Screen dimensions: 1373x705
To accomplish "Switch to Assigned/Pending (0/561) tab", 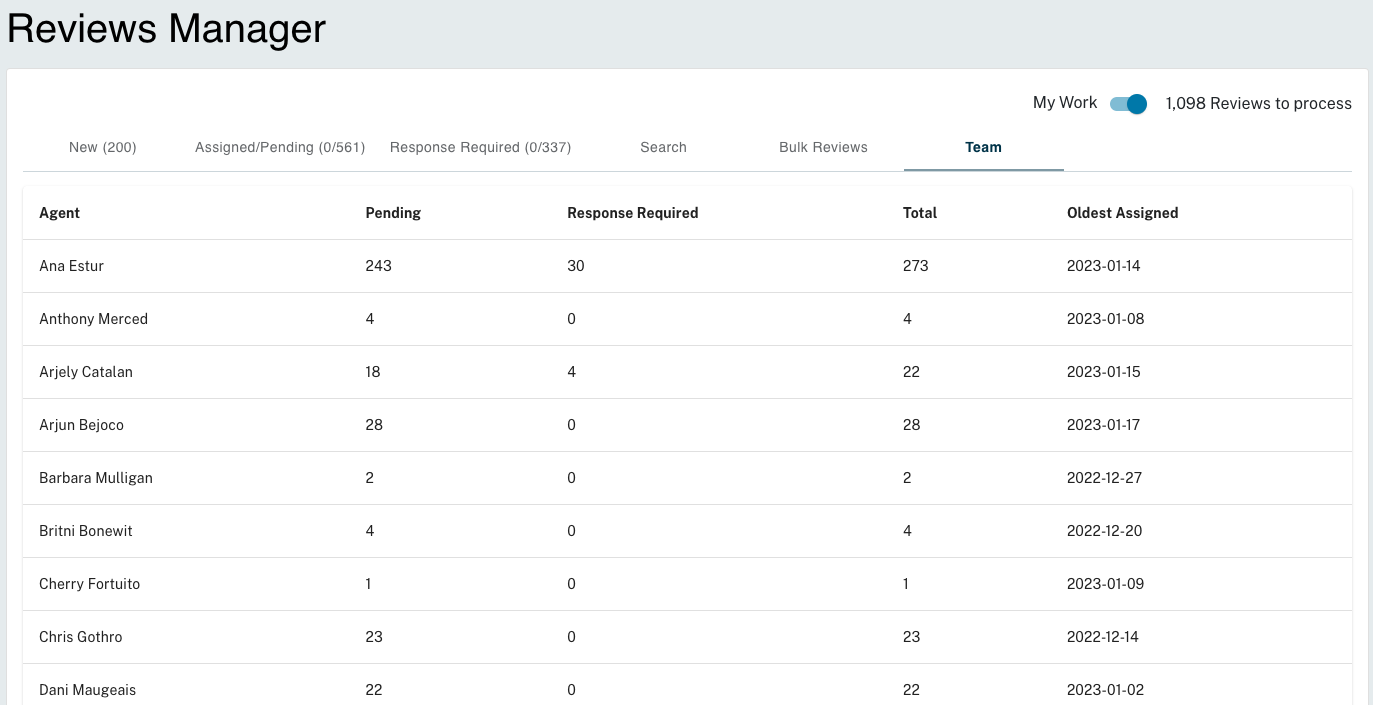I will (x=280, y=147).
